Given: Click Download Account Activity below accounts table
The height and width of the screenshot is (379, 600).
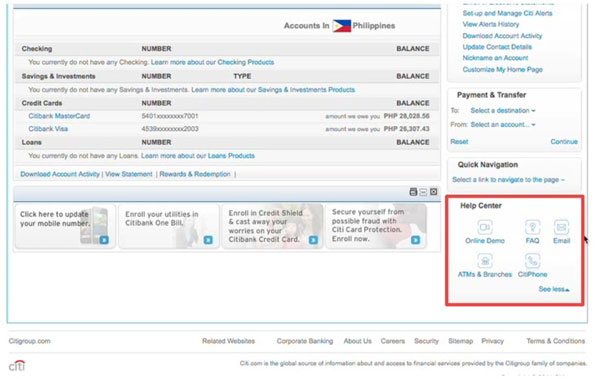Looking at the screenshot, I should 60,174.
